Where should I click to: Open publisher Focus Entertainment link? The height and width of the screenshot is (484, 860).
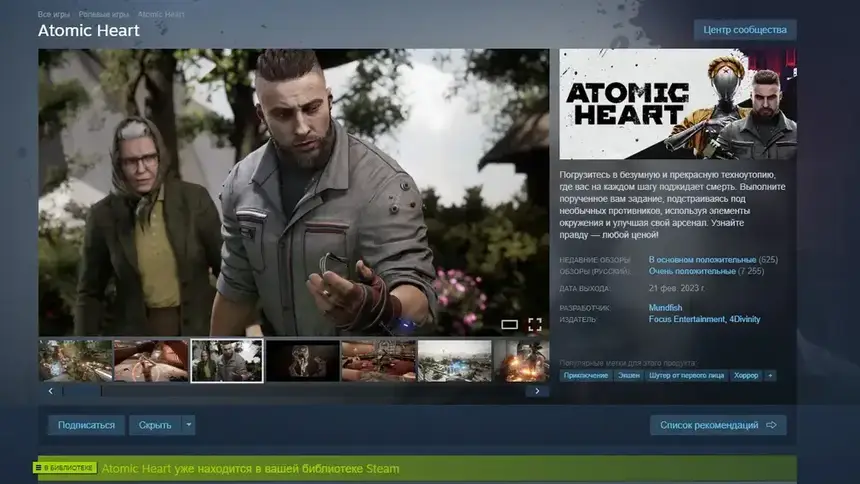click(687, 319)
